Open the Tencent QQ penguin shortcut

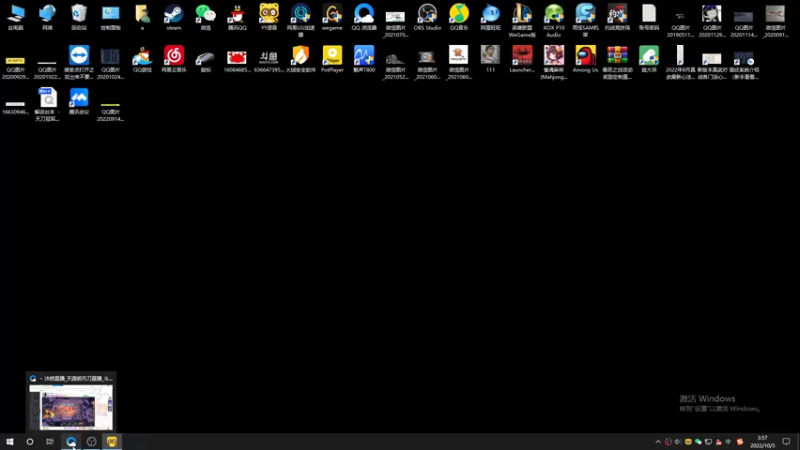237,17
